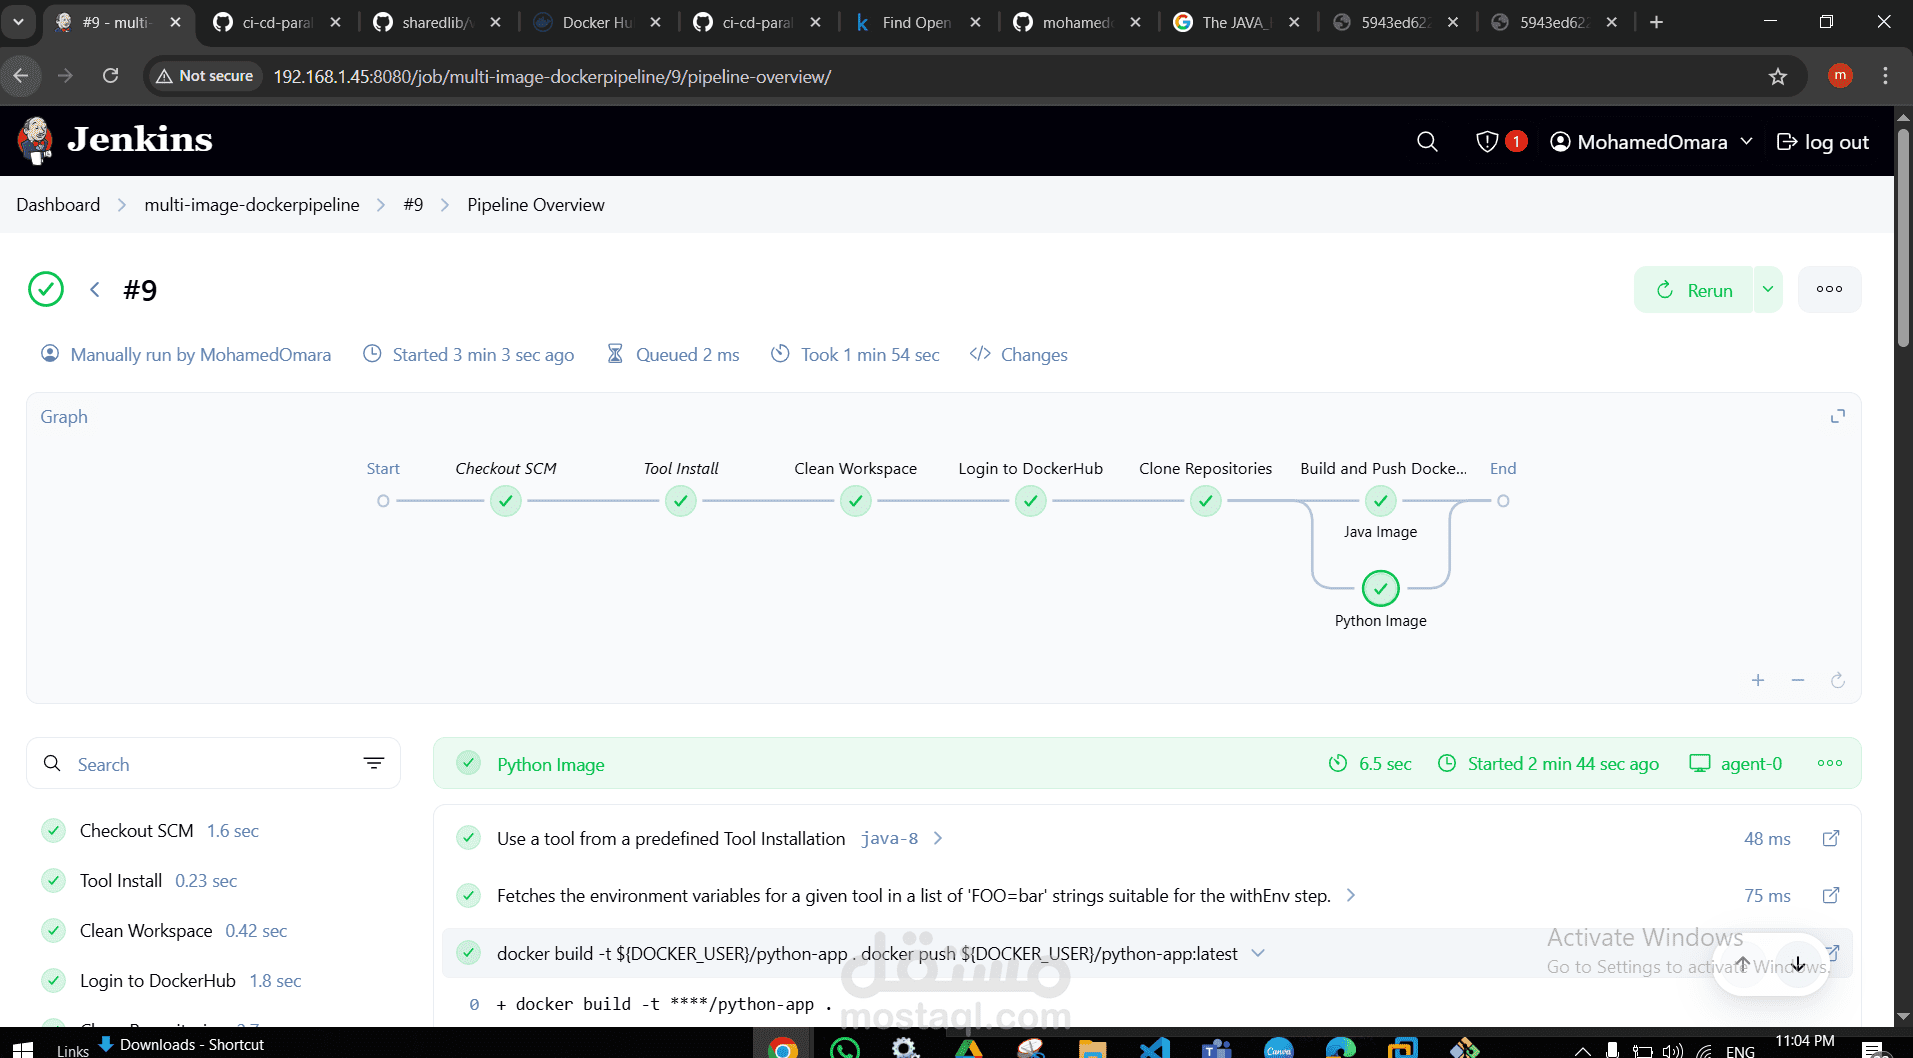This screenshot has width=1913, height=1058.
Task: Click agent-0 link in stage header
Action: coord(1736,764)
